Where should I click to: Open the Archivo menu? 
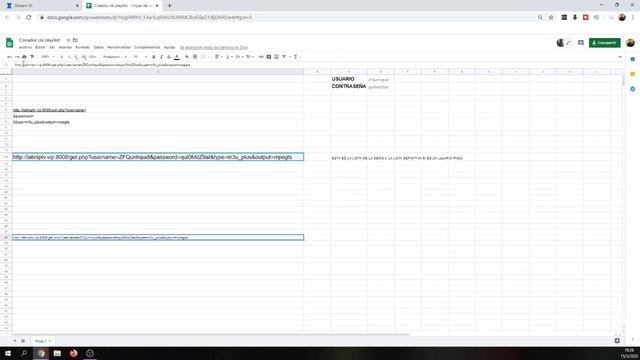coord(25,47)
